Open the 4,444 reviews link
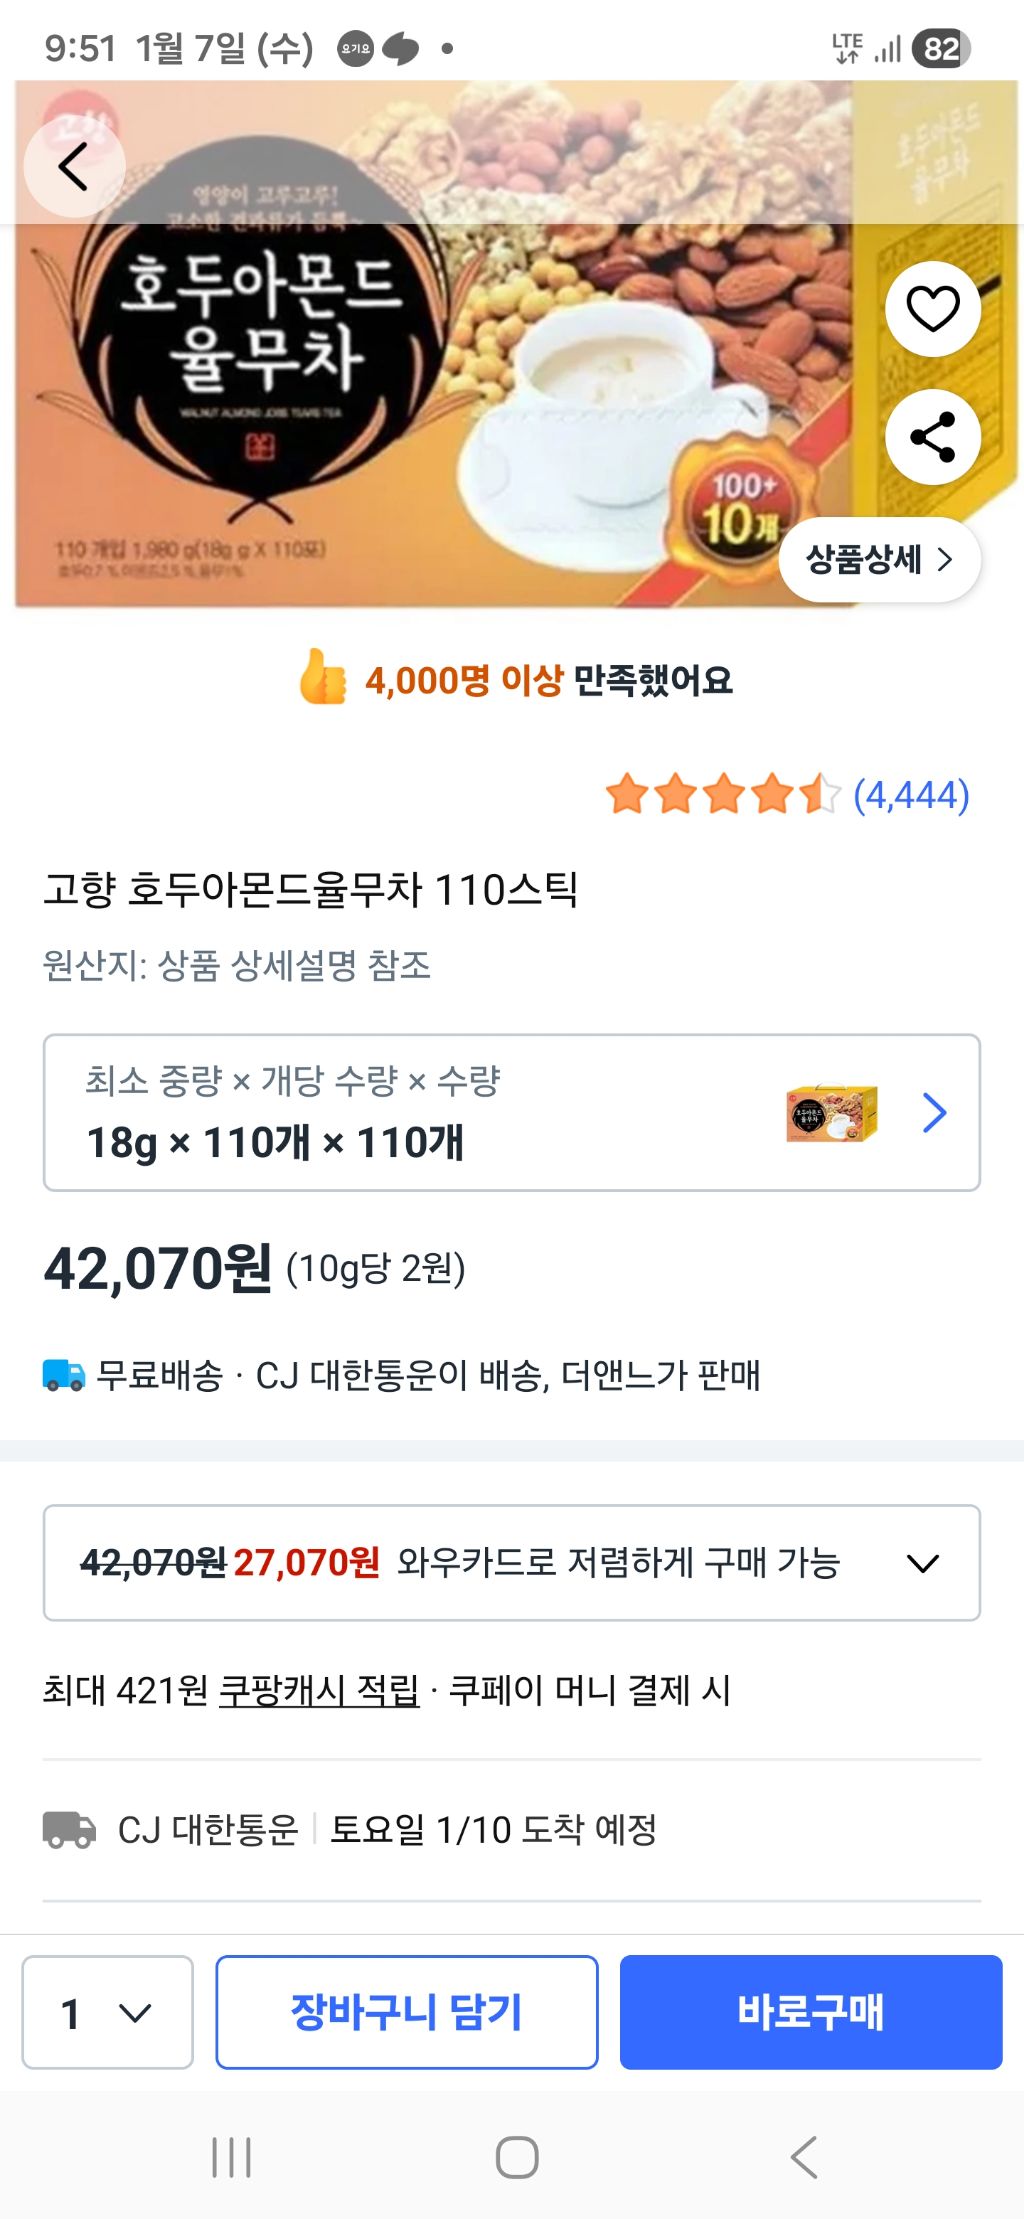 [911, 795]
